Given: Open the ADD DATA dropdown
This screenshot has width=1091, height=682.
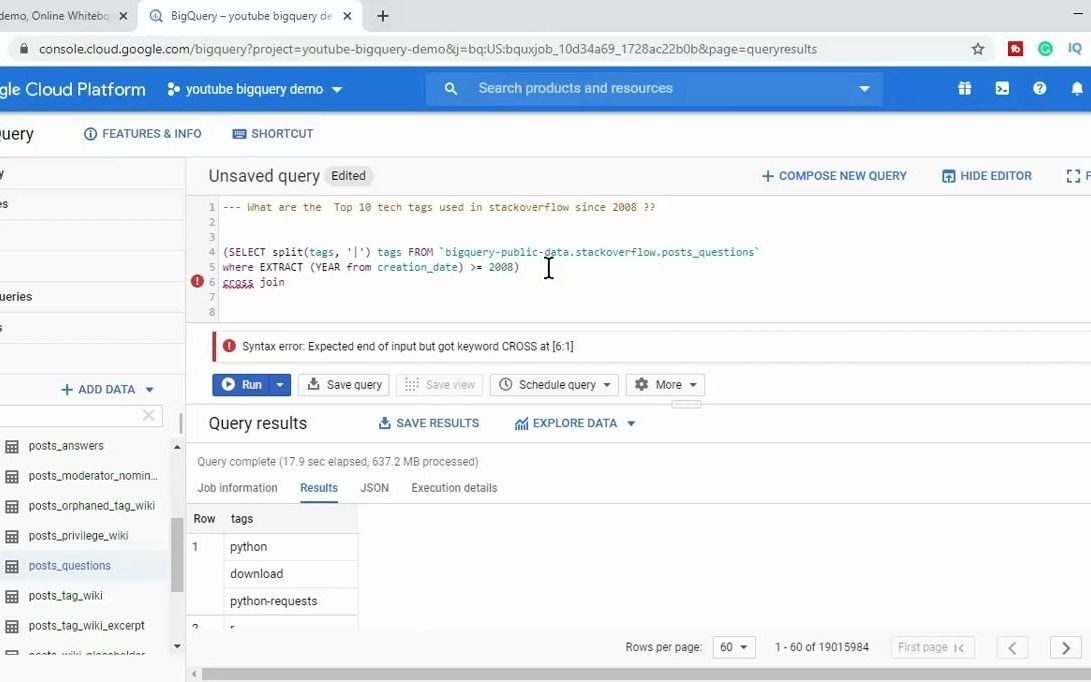Looking at the screenshot, I should pos(107,390).
